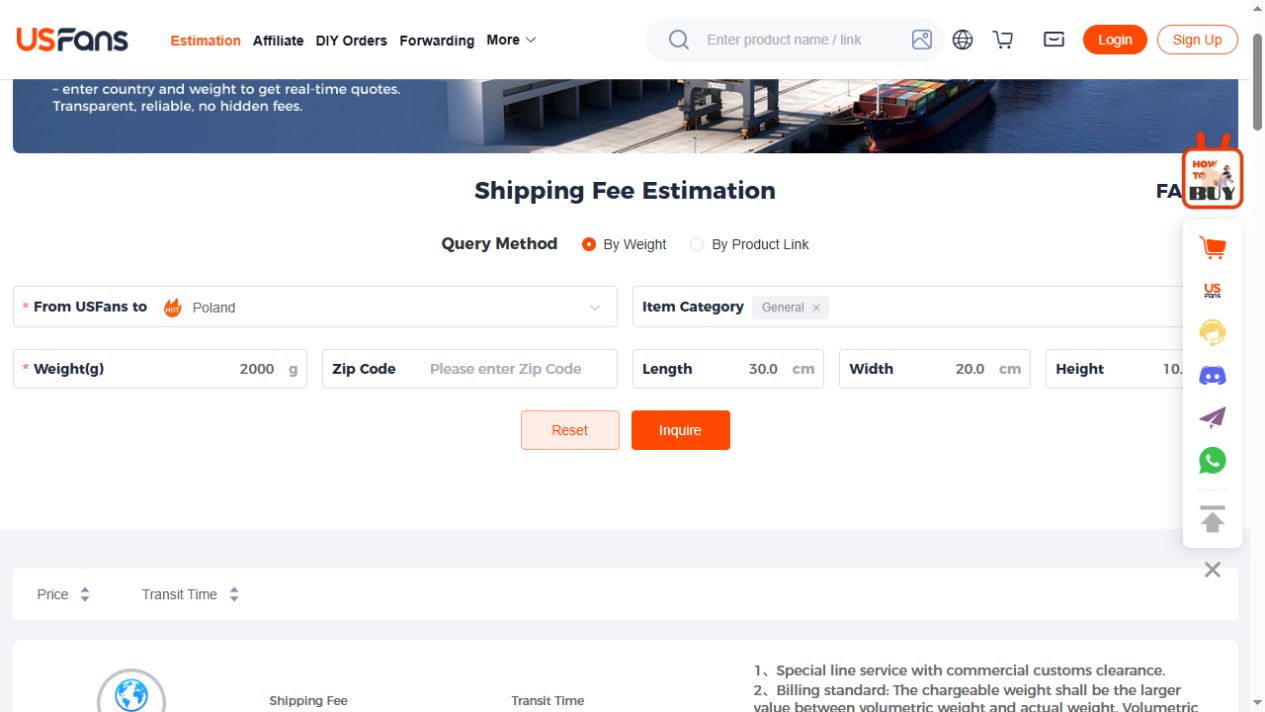Screen dimensions: 1265x712
Task: Open the destination country dropdown showing Poland
Action: coord(315,307)
